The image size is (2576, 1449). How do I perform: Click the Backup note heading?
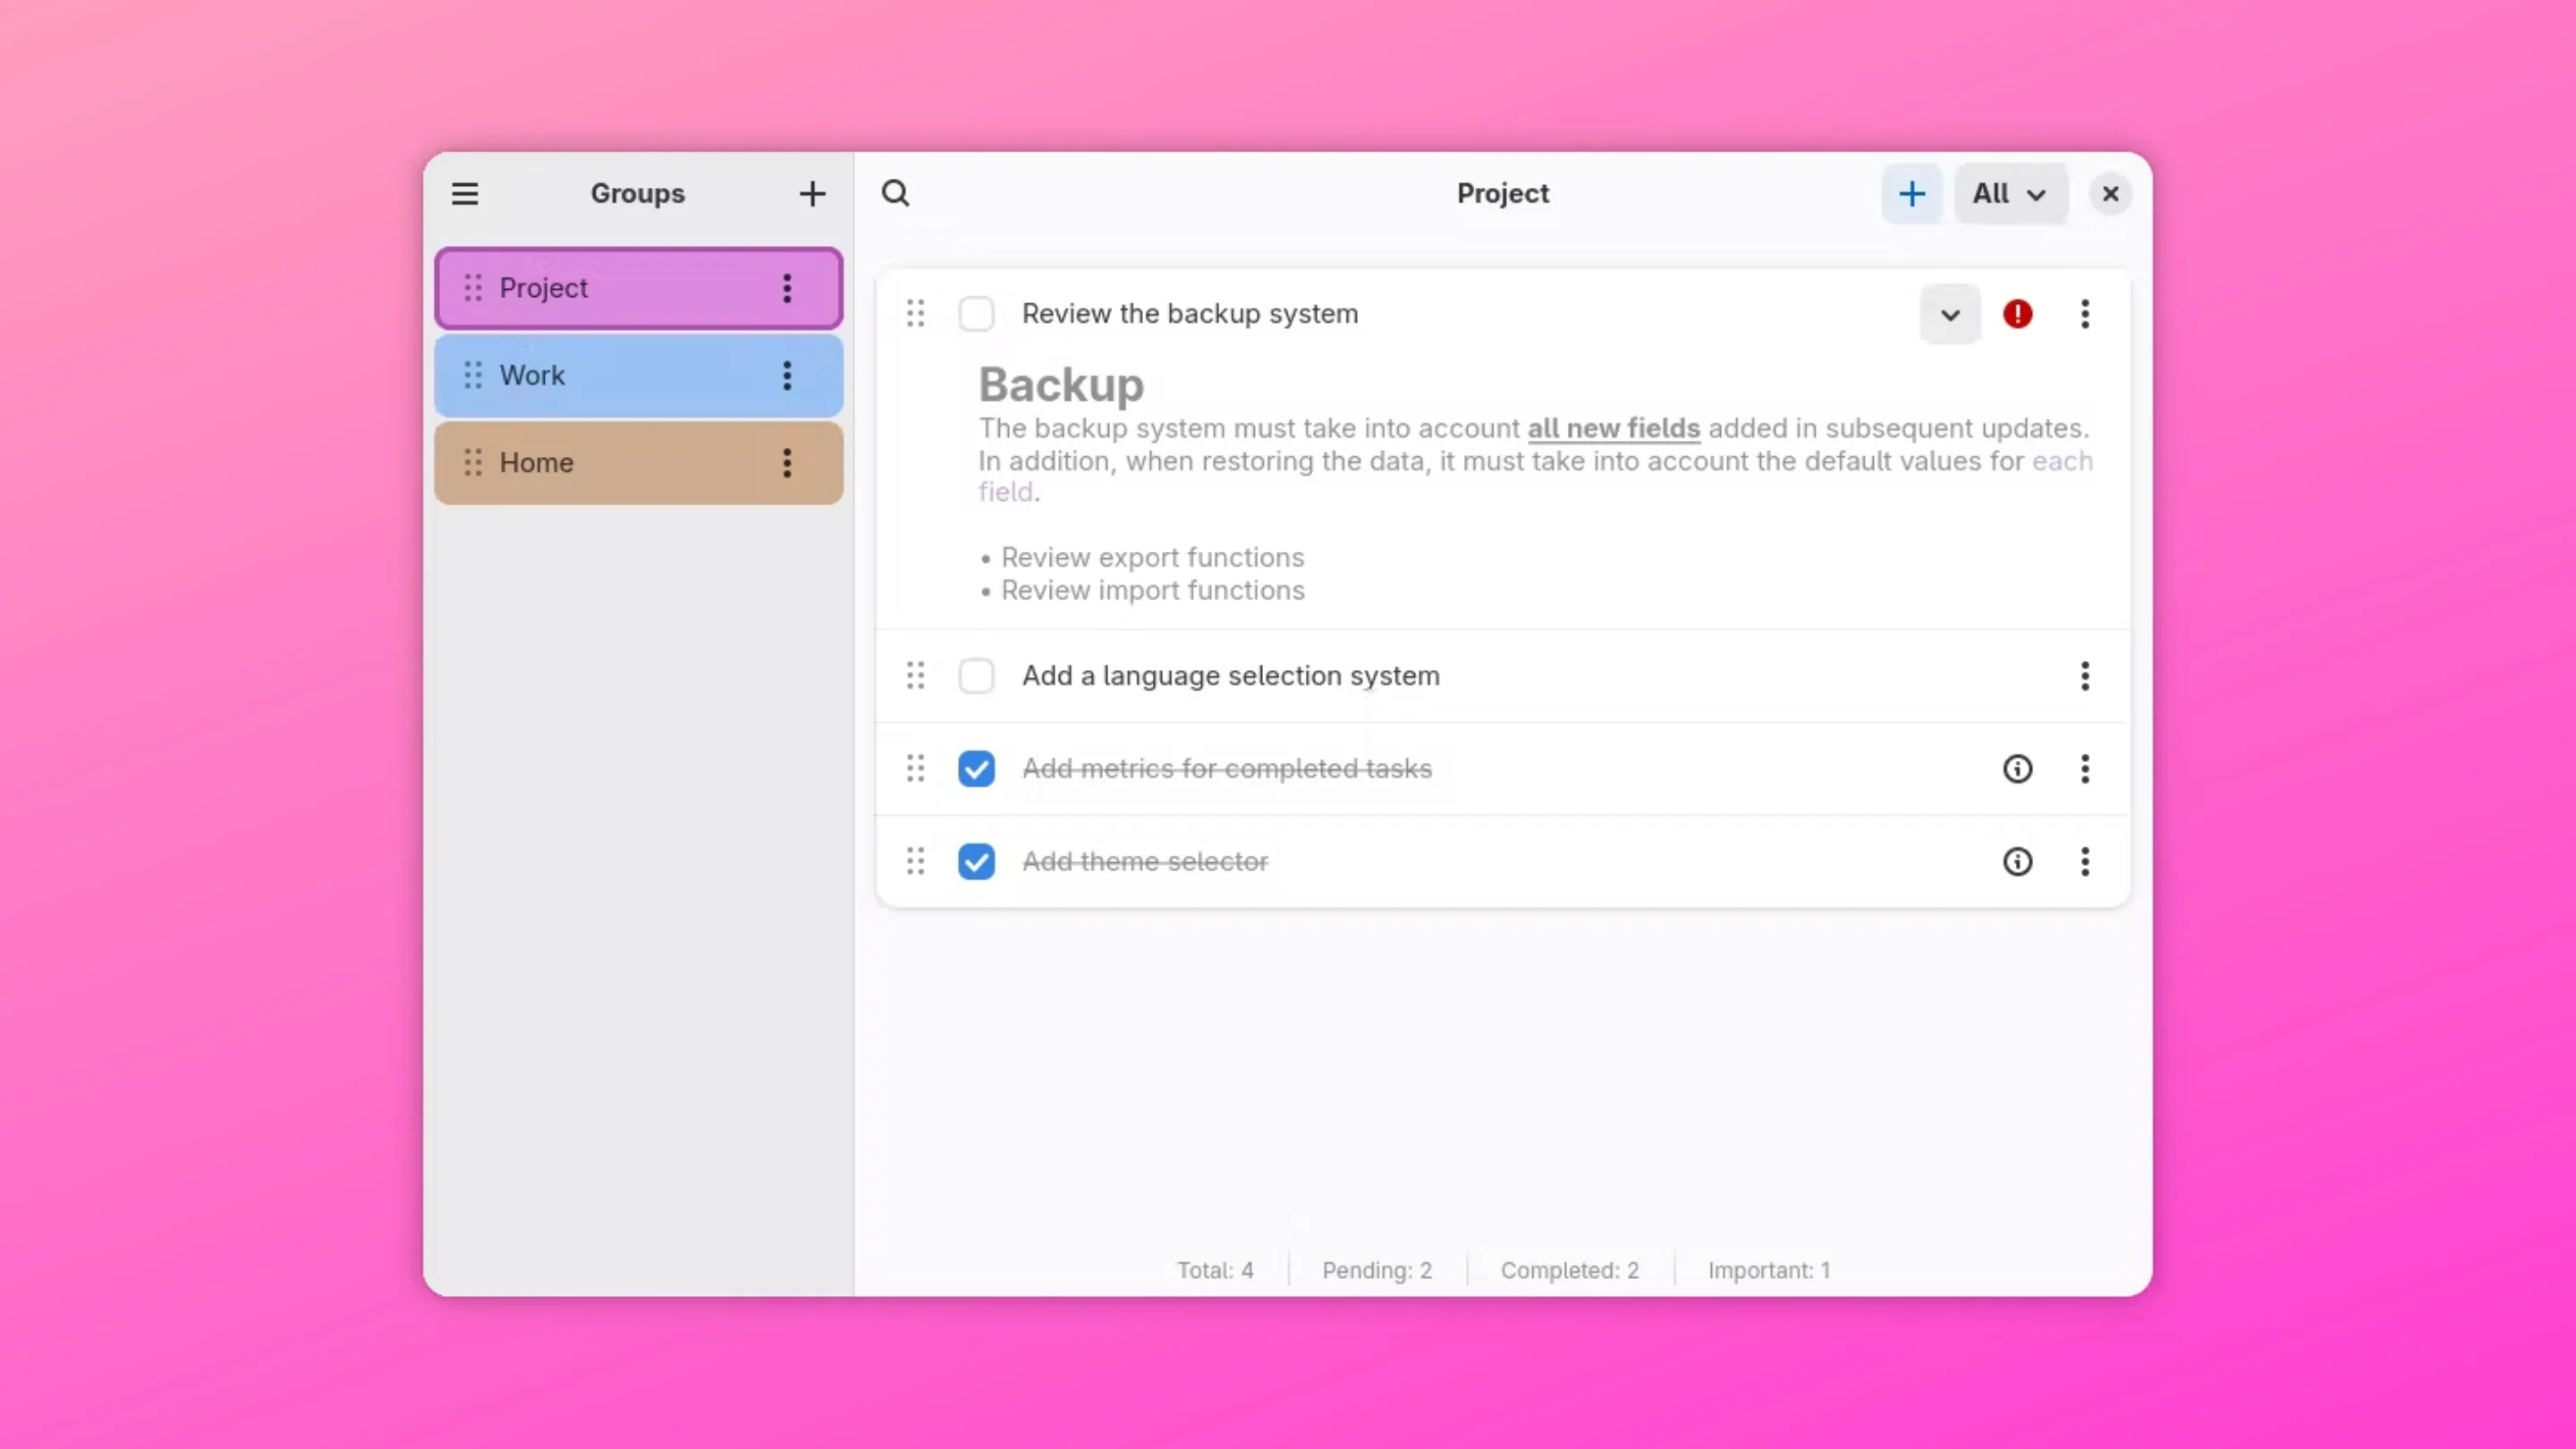tap(1061, 385)
